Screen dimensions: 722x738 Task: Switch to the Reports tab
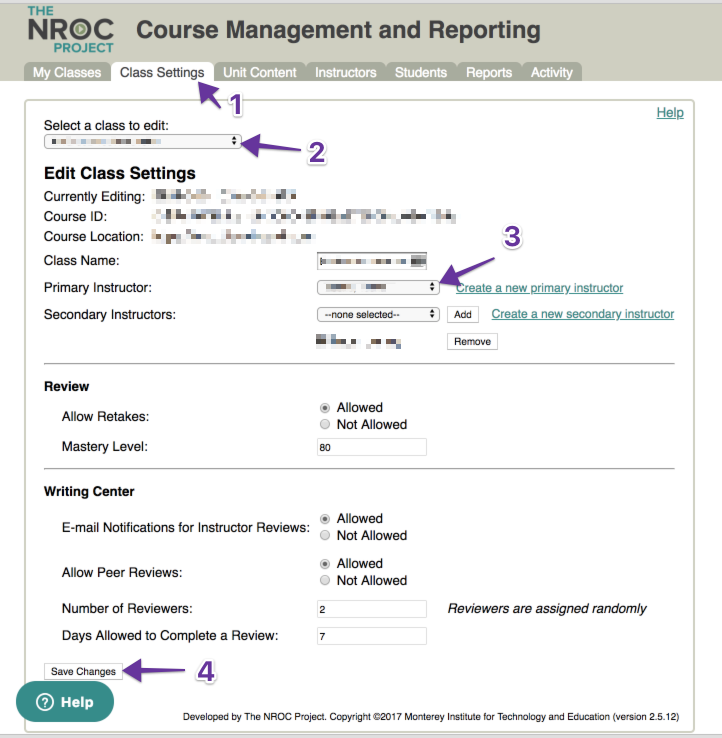pos(489,72)
